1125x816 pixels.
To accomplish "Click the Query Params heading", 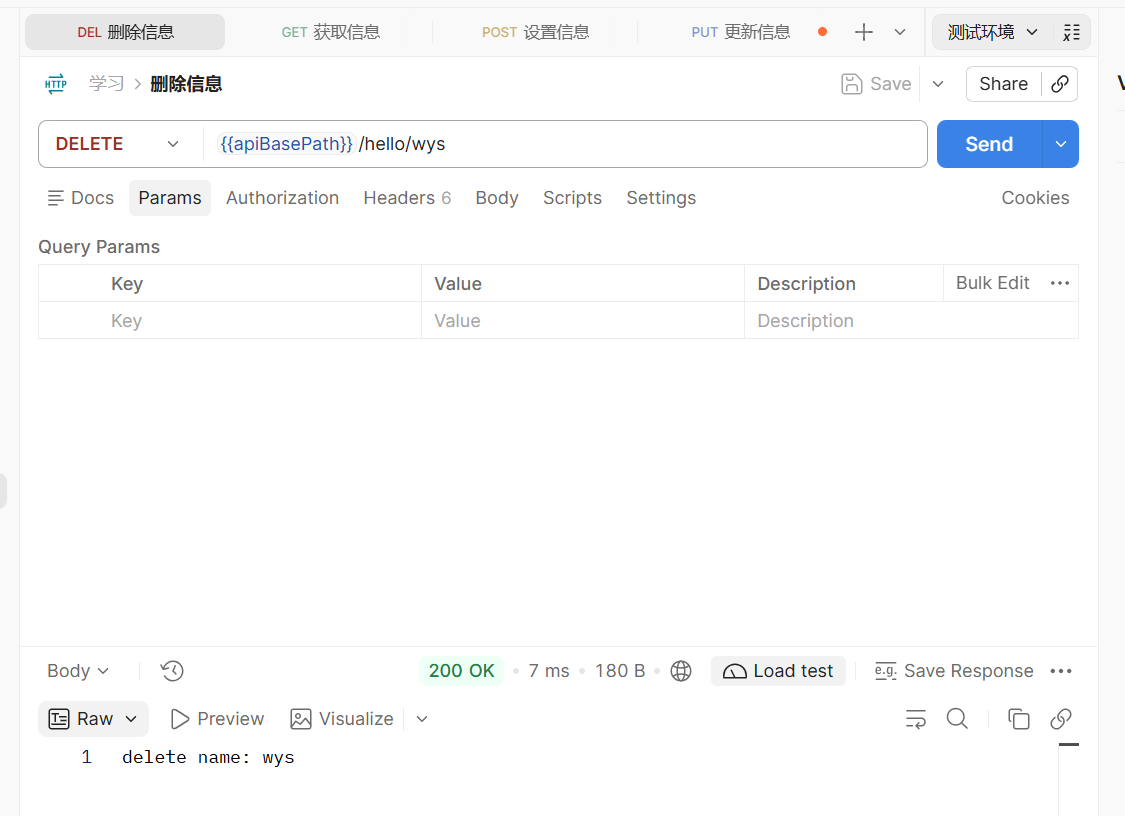I will (x=99, y=247).
